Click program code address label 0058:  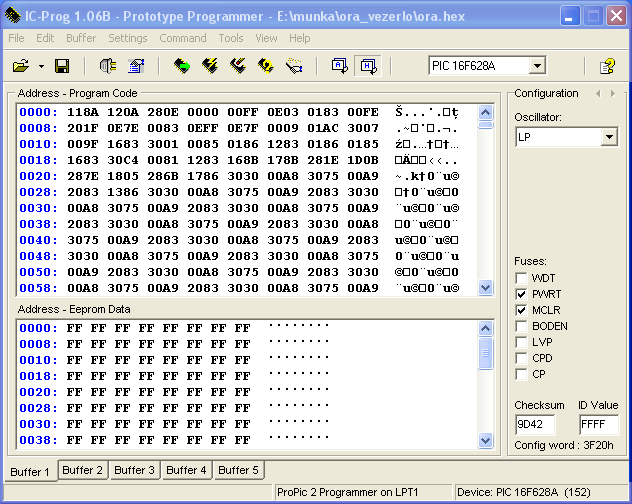(38, 288)
